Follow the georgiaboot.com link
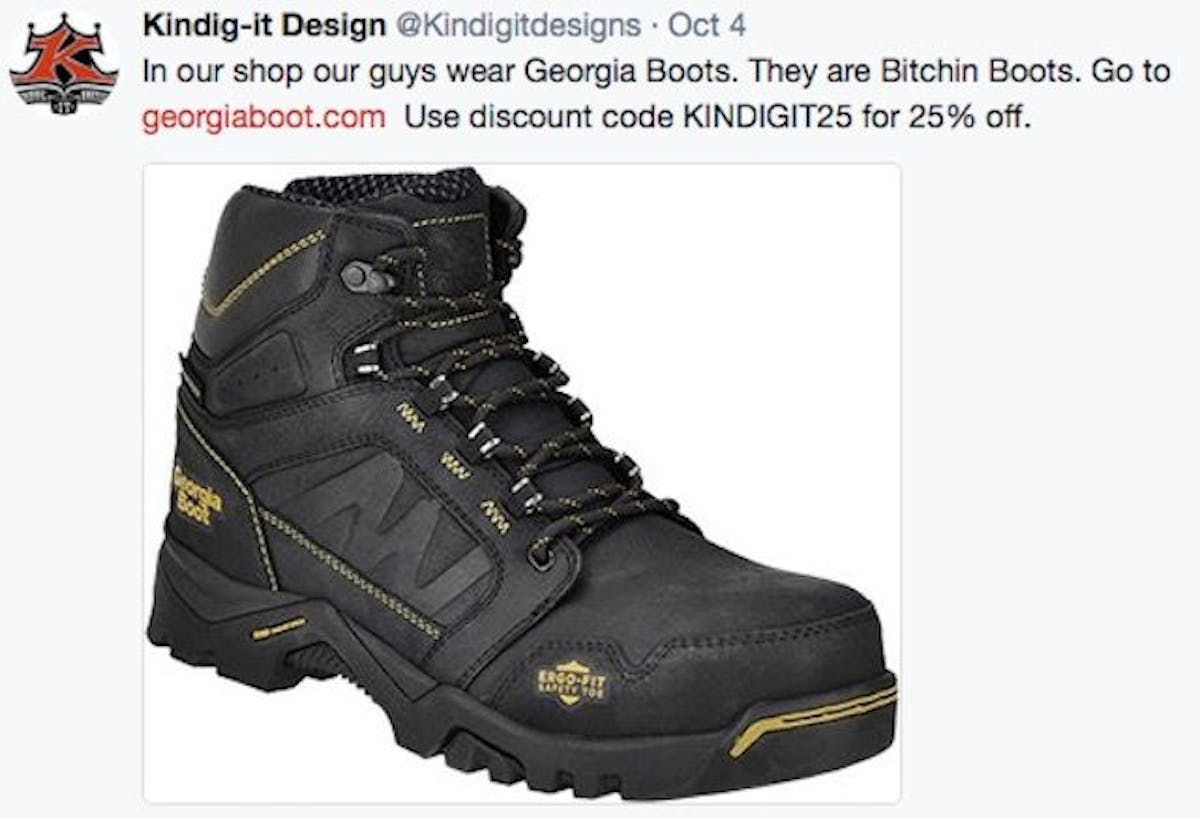1200x819 pixels. (x=263, y=117)
